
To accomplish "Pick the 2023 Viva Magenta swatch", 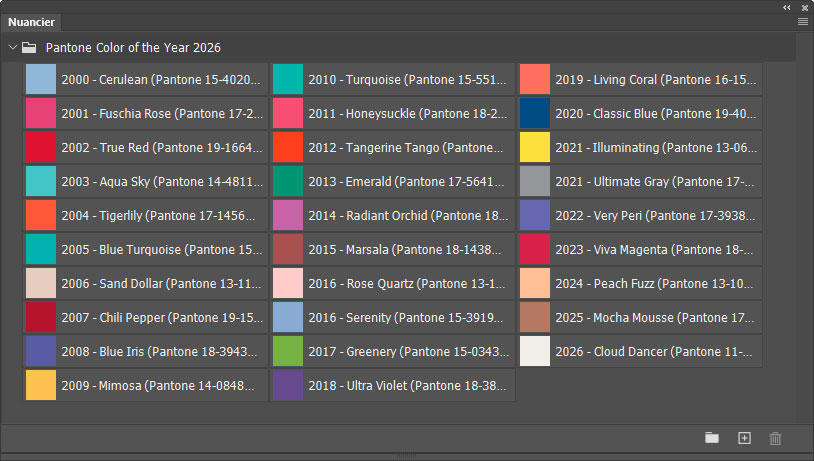I will click(535, 249).
